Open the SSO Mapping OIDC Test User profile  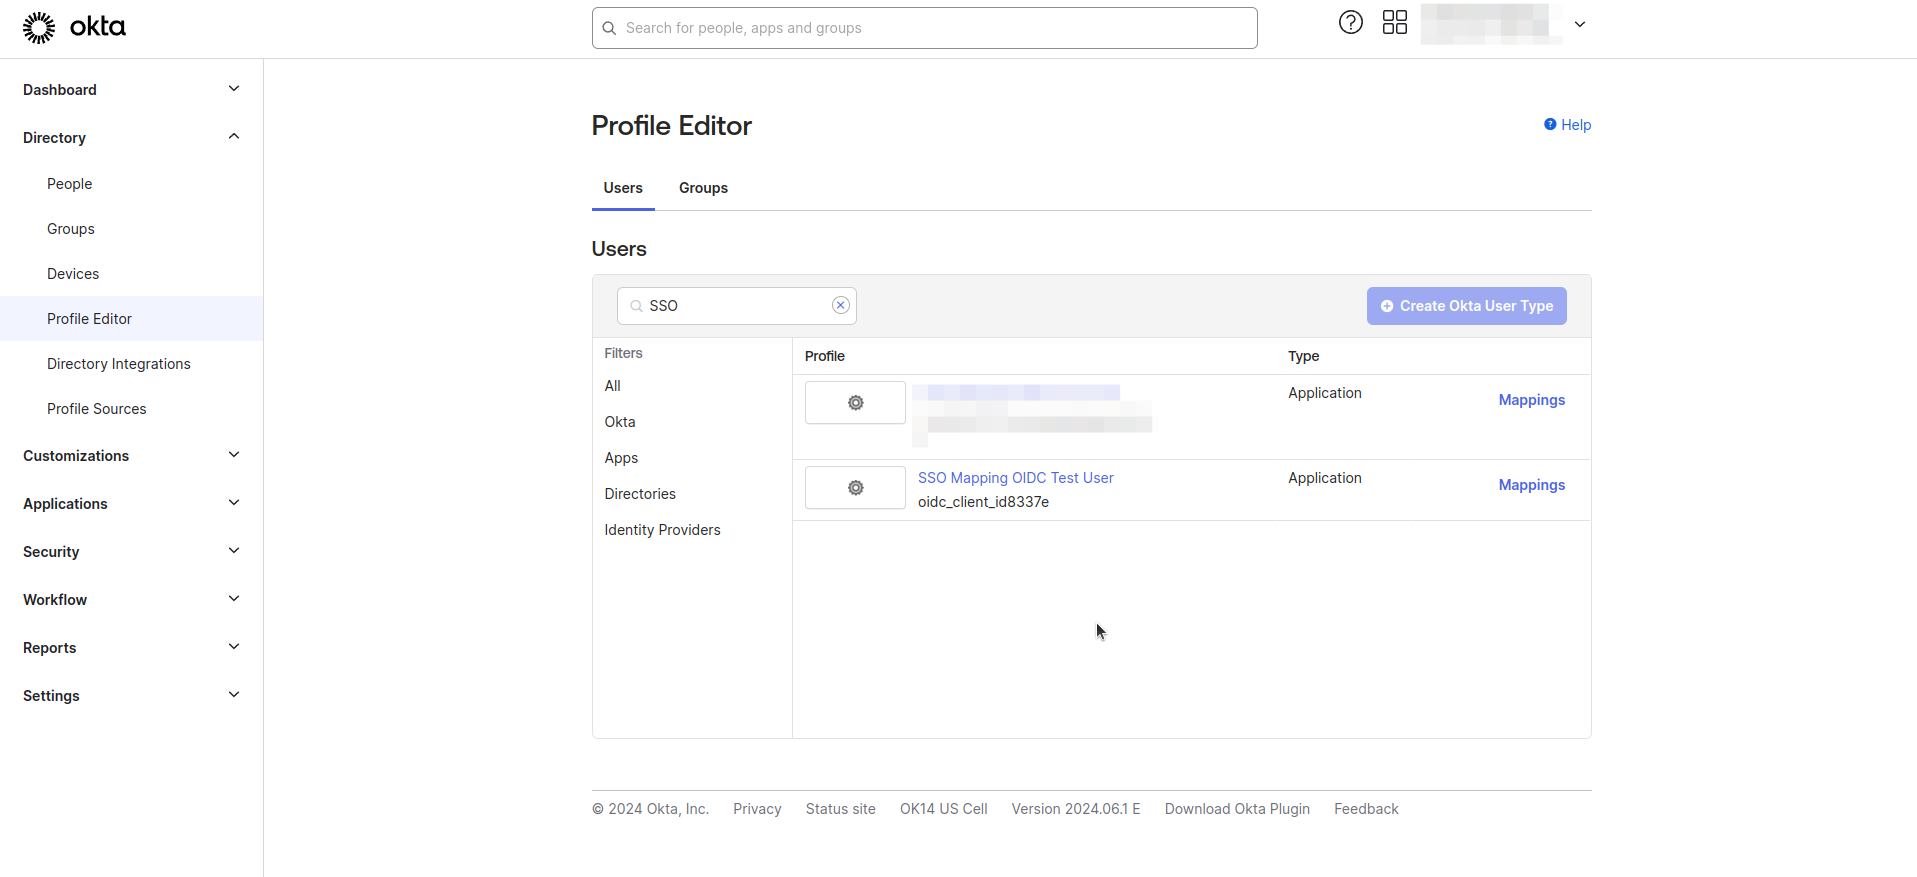tap(1015, 478)
